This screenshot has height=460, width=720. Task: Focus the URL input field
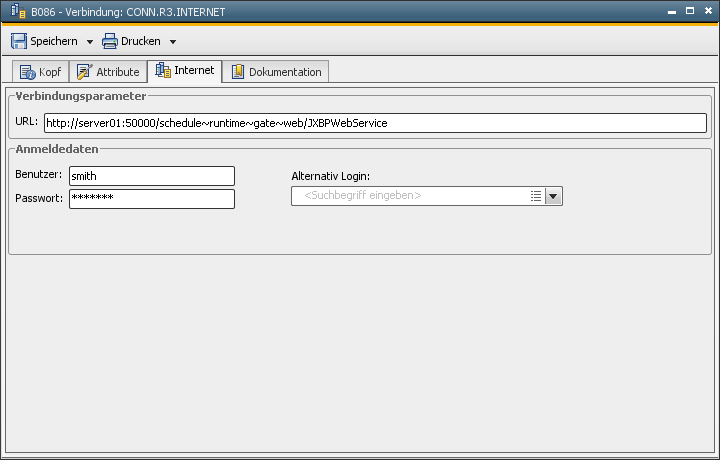tap(375, 123)
